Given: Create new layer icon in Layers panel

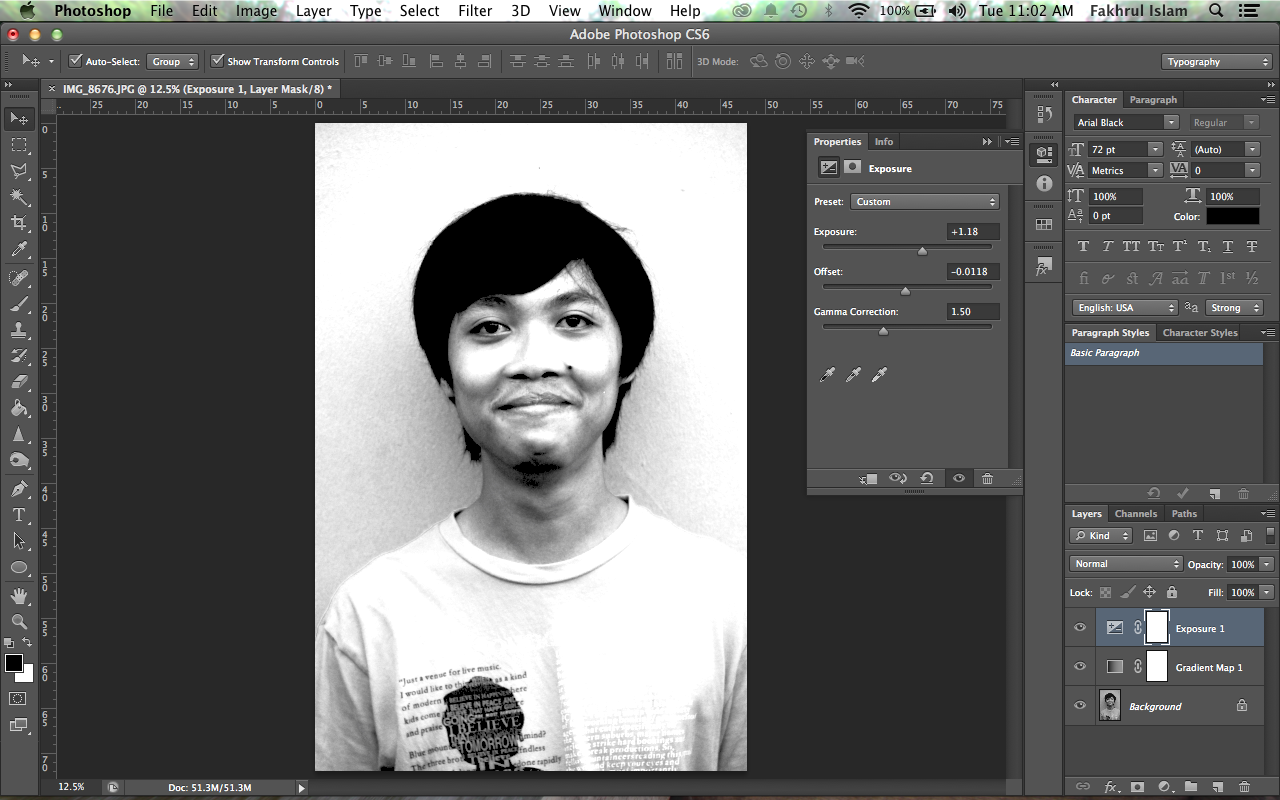Looking at the screenshot, I should click(x=1217, y=787).
